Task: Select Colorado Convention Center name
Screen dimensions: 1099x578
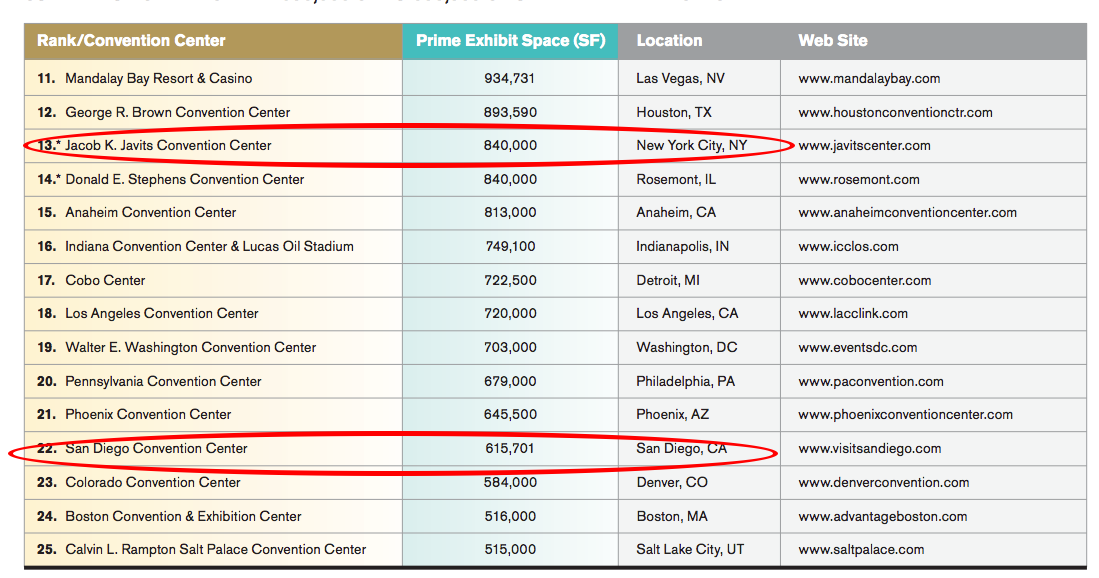Action: (153, 482)
